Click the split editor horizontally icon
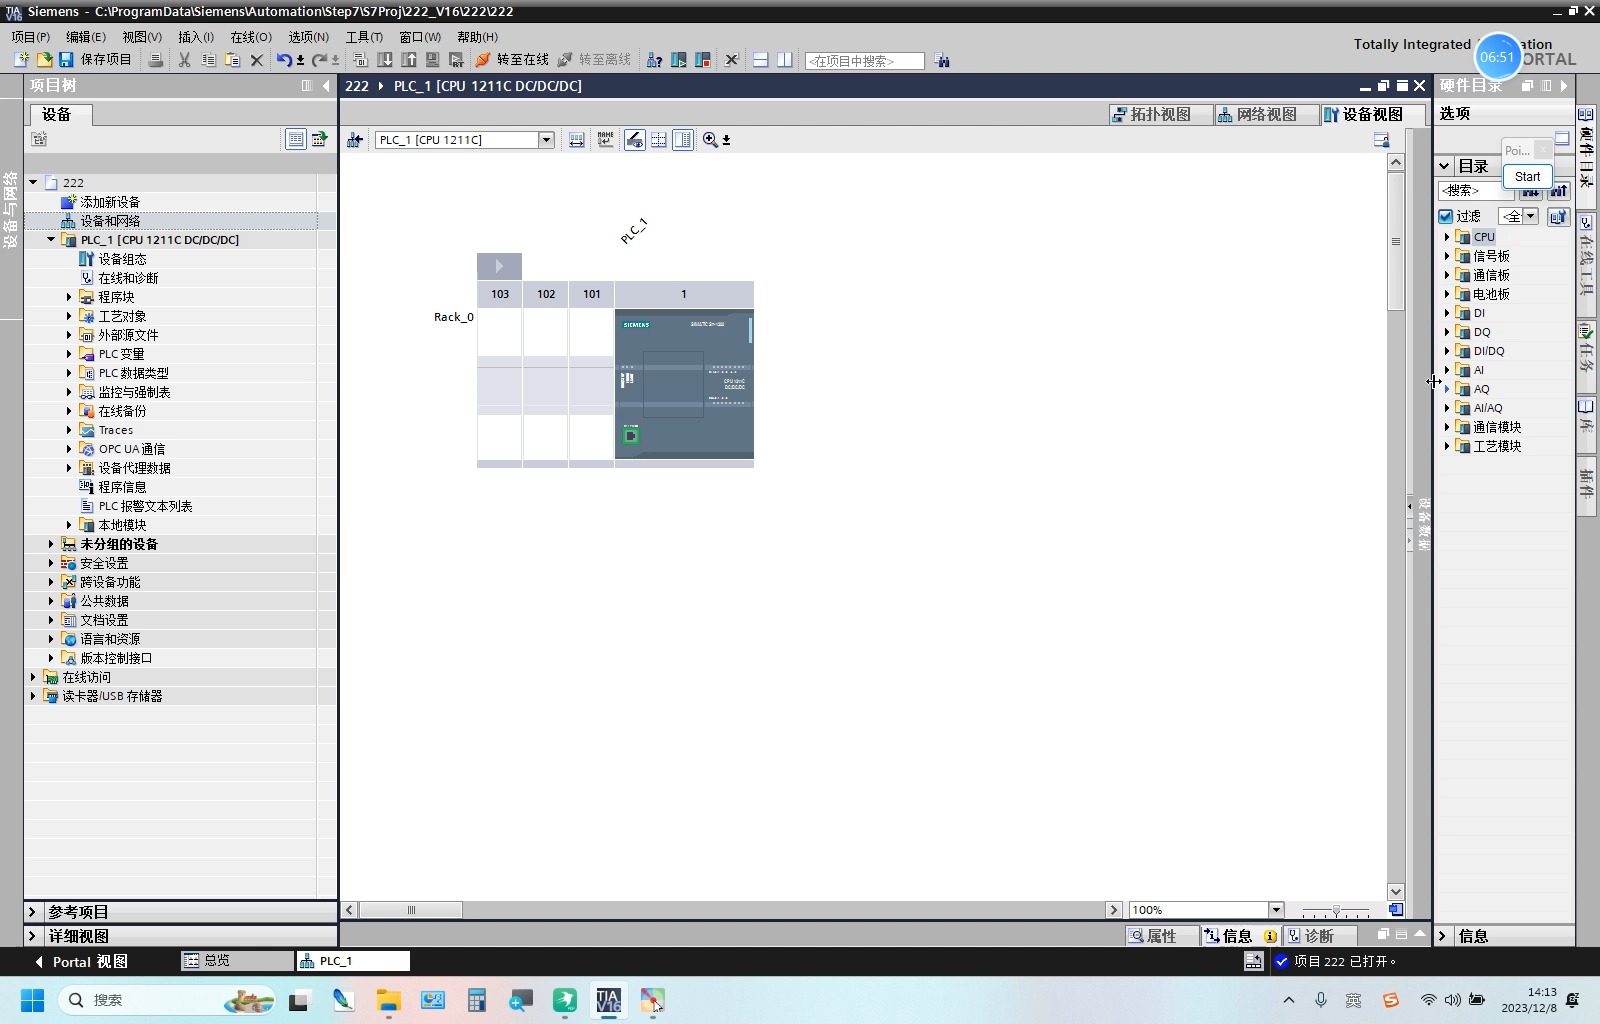 coord(760,60)
